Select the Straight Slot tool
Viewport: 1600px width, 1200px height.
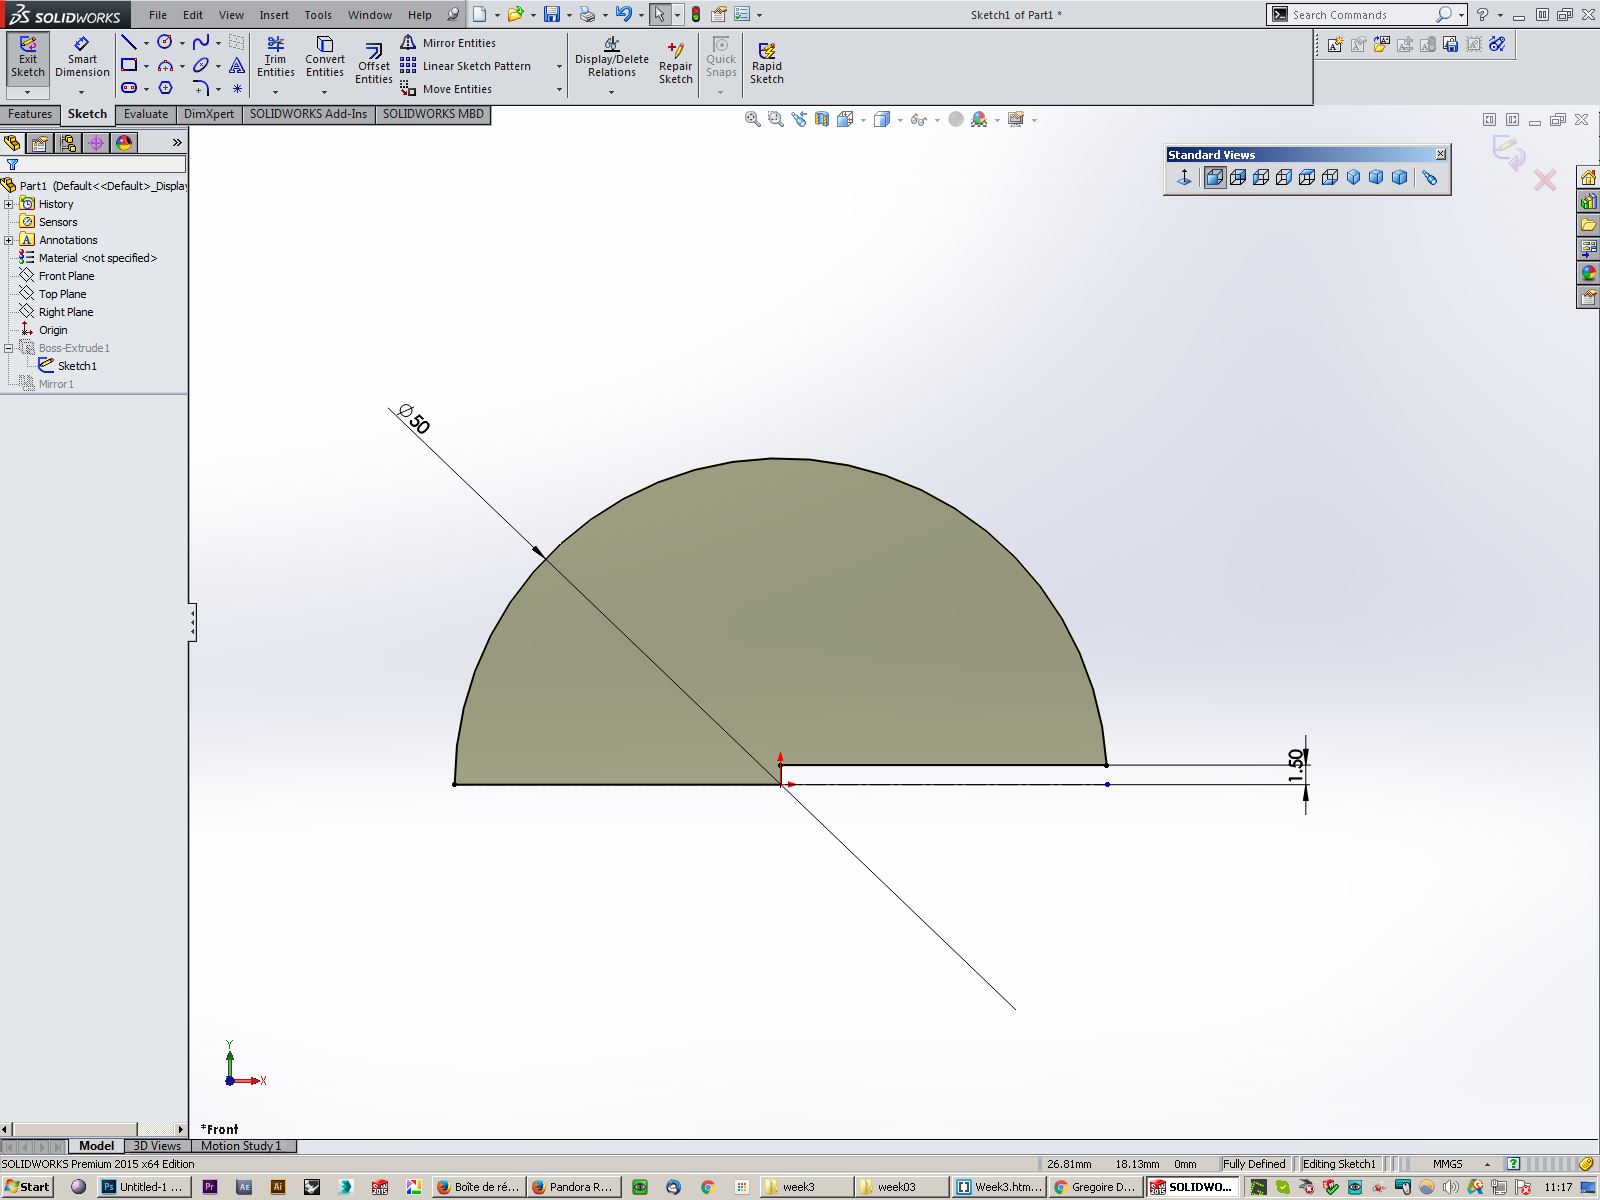129,88
